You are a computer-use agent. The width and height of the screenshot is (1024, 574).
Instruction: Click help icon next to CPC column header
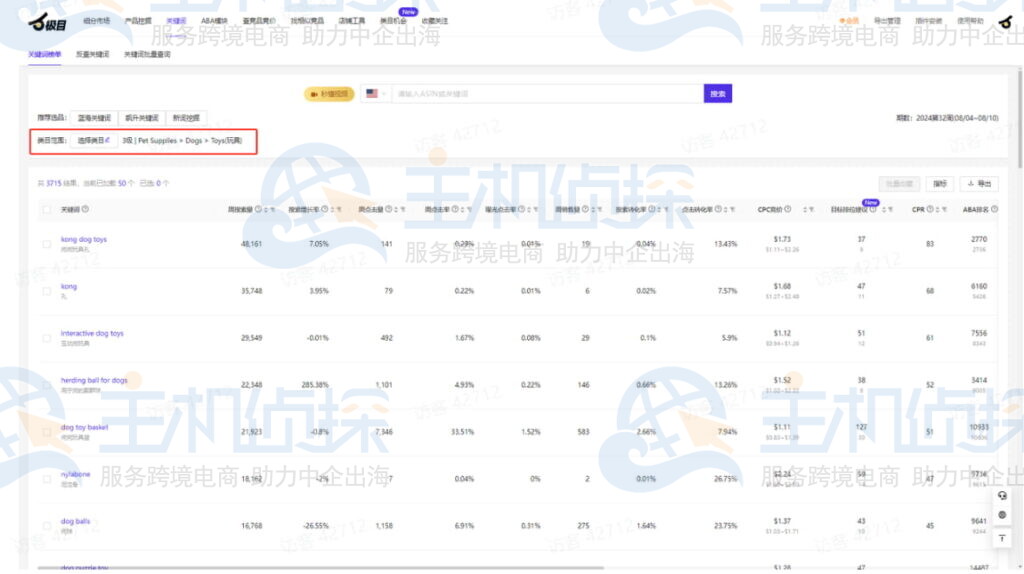[788, 210]
